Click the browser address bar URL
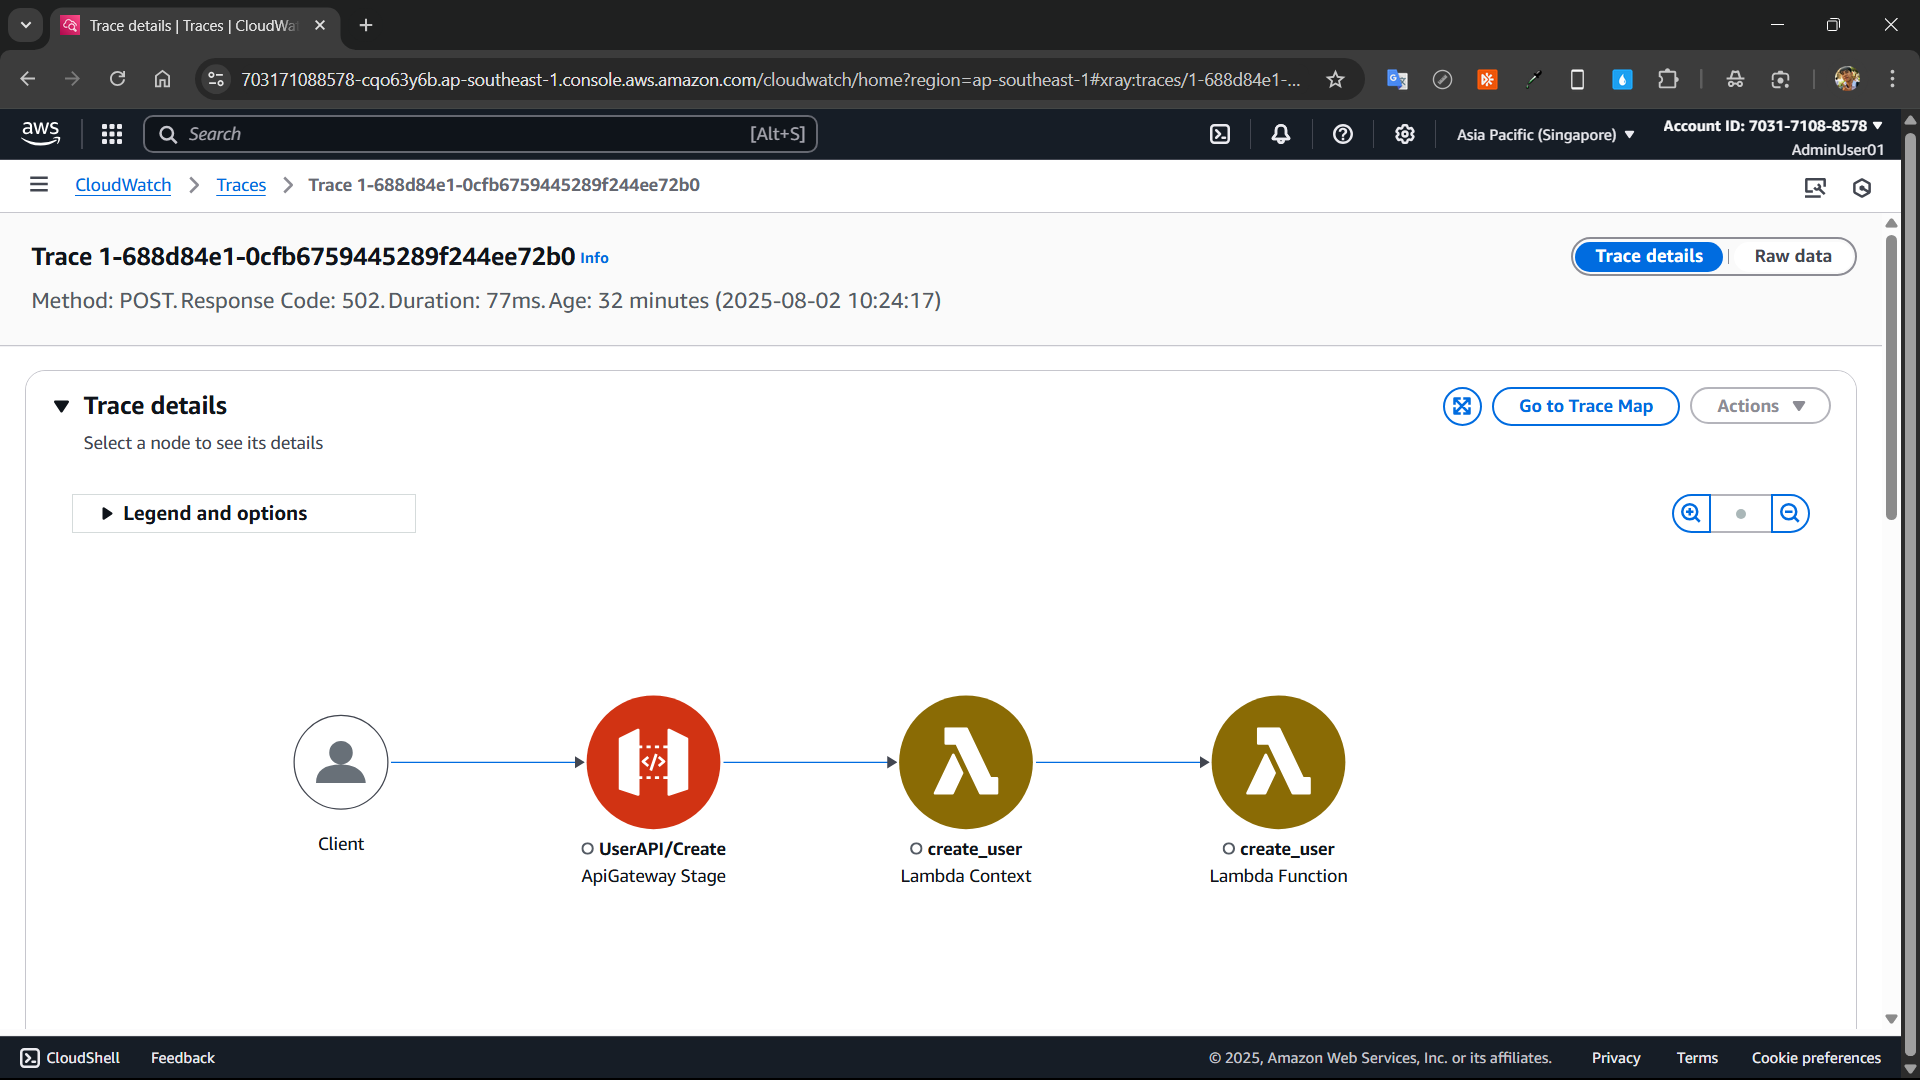The image size is (1920, 1080). tap(770, 79)
